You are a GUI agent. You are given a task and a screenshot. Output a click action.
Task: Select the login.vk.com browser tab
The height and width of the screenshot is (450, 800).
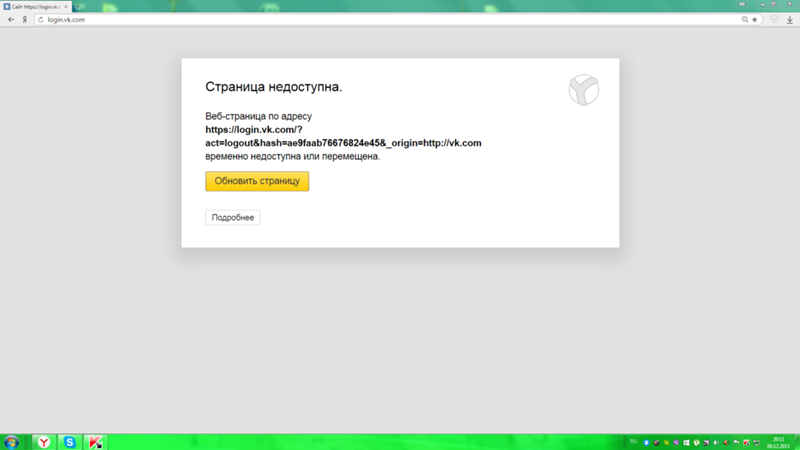36,7
